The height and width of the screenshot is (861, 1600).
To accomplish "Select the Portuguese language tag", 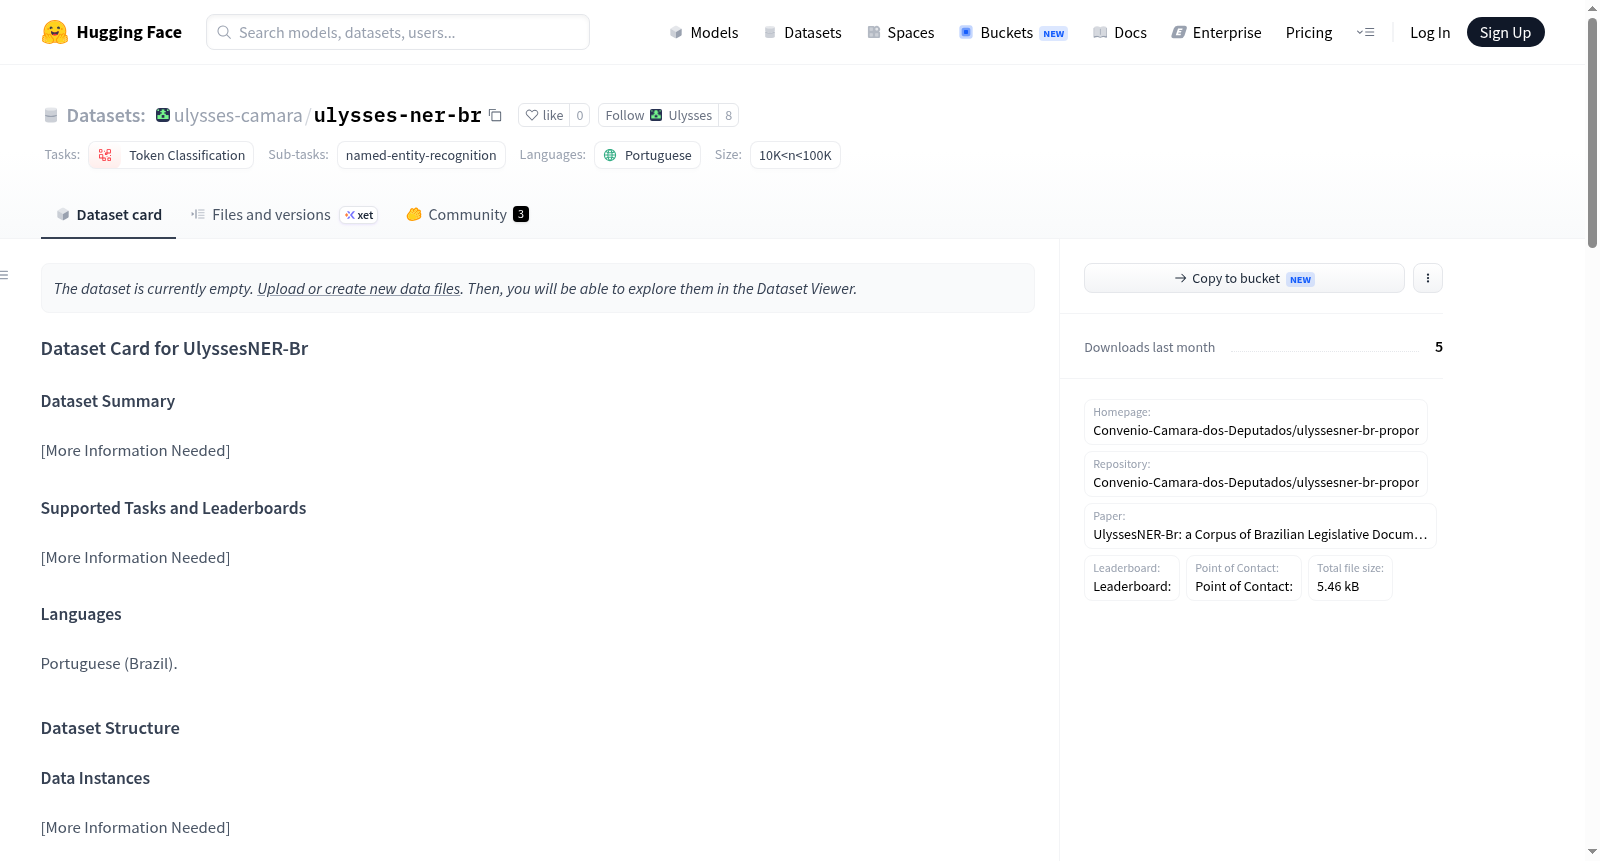I will 647,155.
